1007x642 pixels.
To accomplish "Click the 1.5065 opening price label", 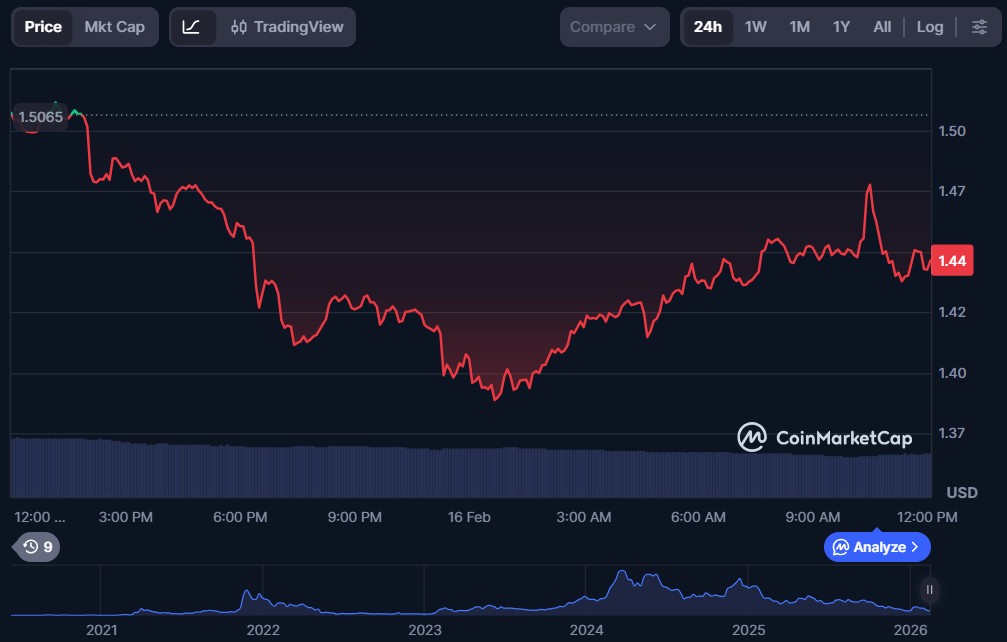I will coord(40,117).
